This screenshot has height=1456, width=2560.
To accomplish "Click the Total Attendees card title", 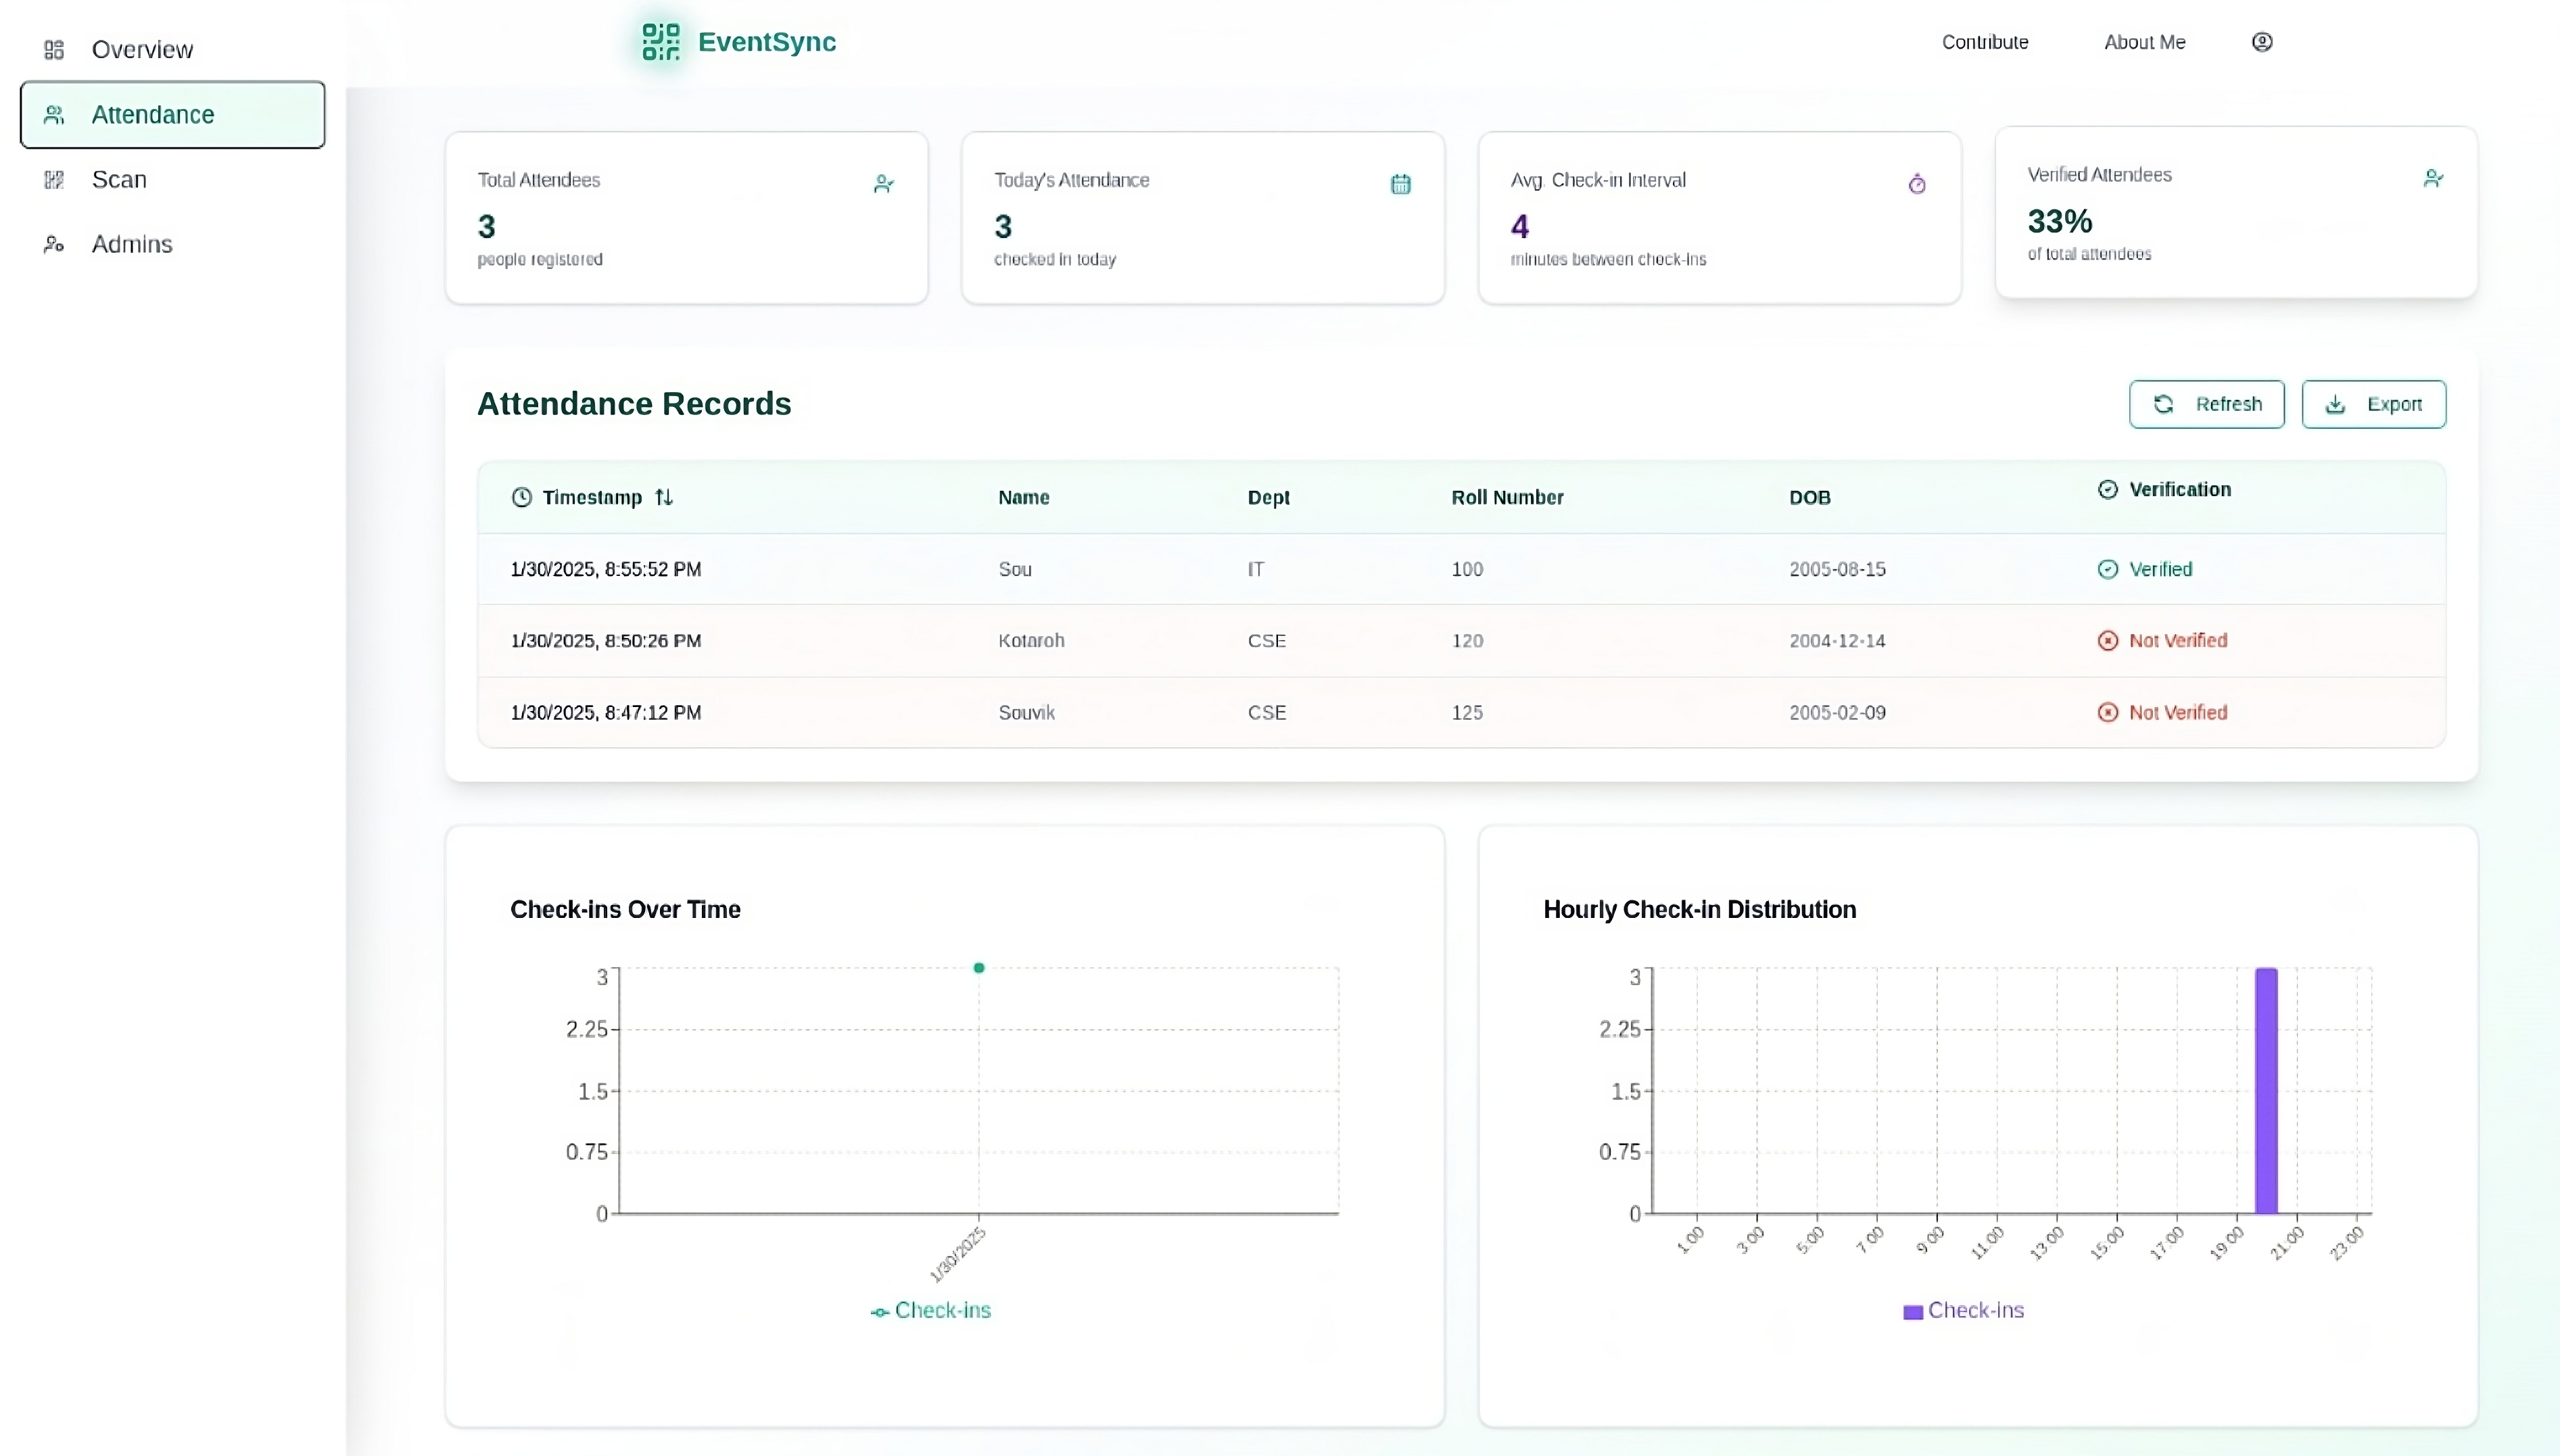I will pos(538,180).
